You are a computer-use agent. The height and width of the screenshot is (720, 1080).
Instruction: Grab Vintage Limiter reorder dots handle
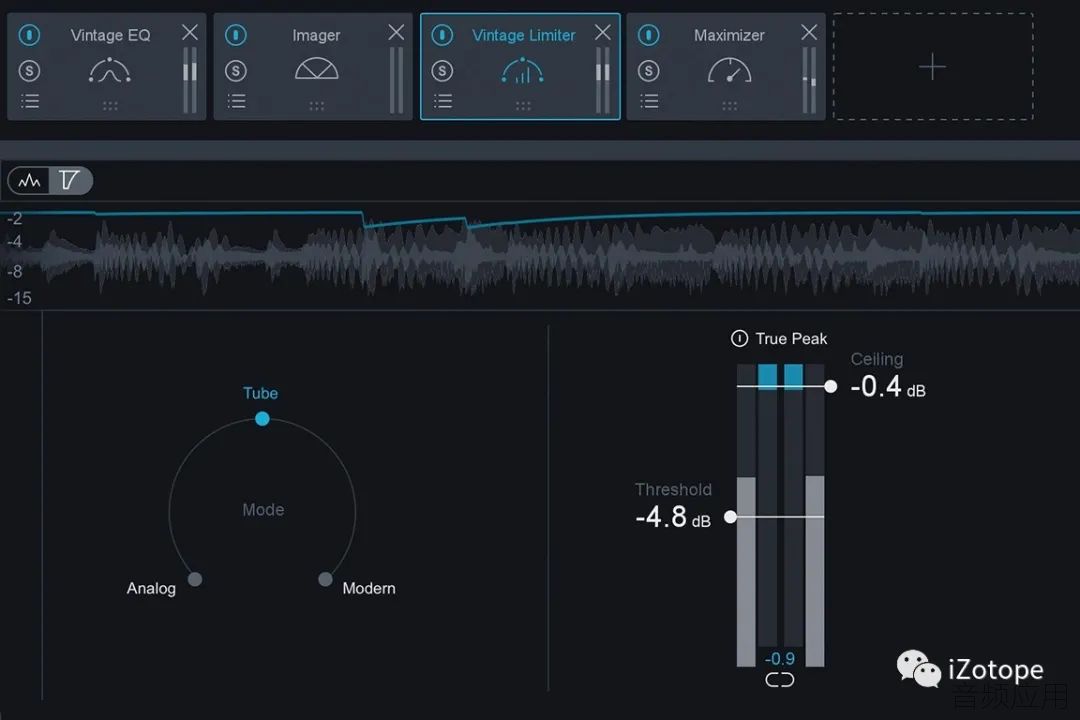coord(523,105)
